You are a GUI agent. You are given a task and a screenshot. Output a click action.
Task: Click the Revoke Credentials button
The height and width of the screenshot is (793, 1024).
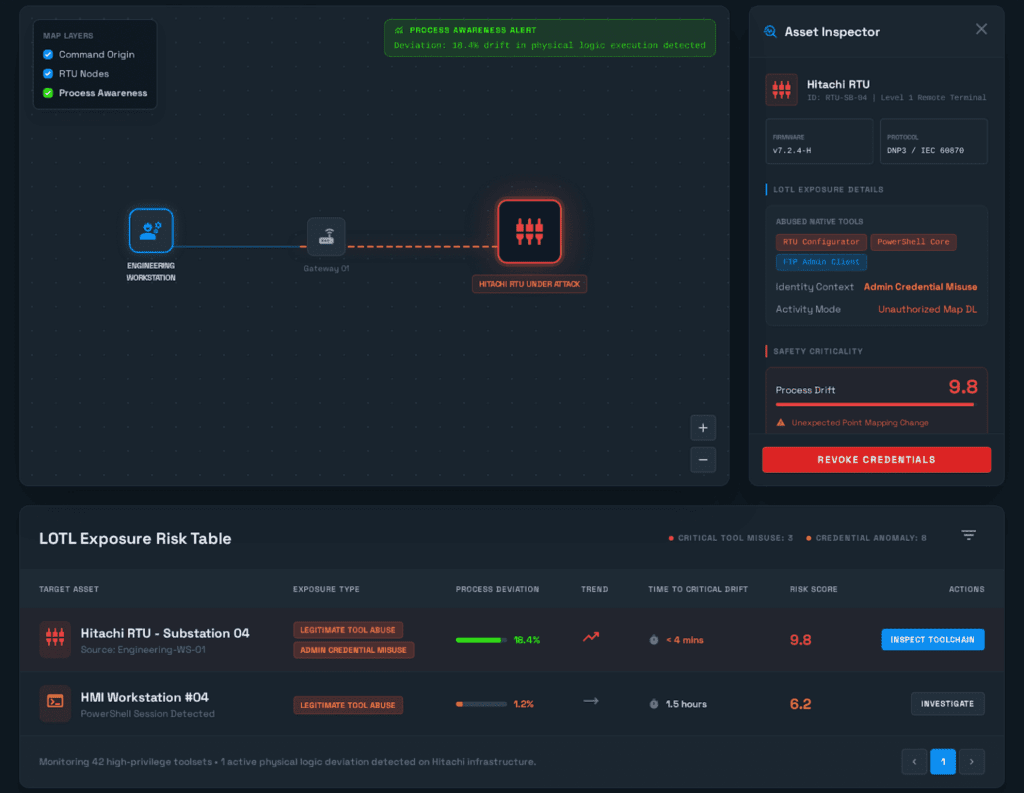[876, 460]
